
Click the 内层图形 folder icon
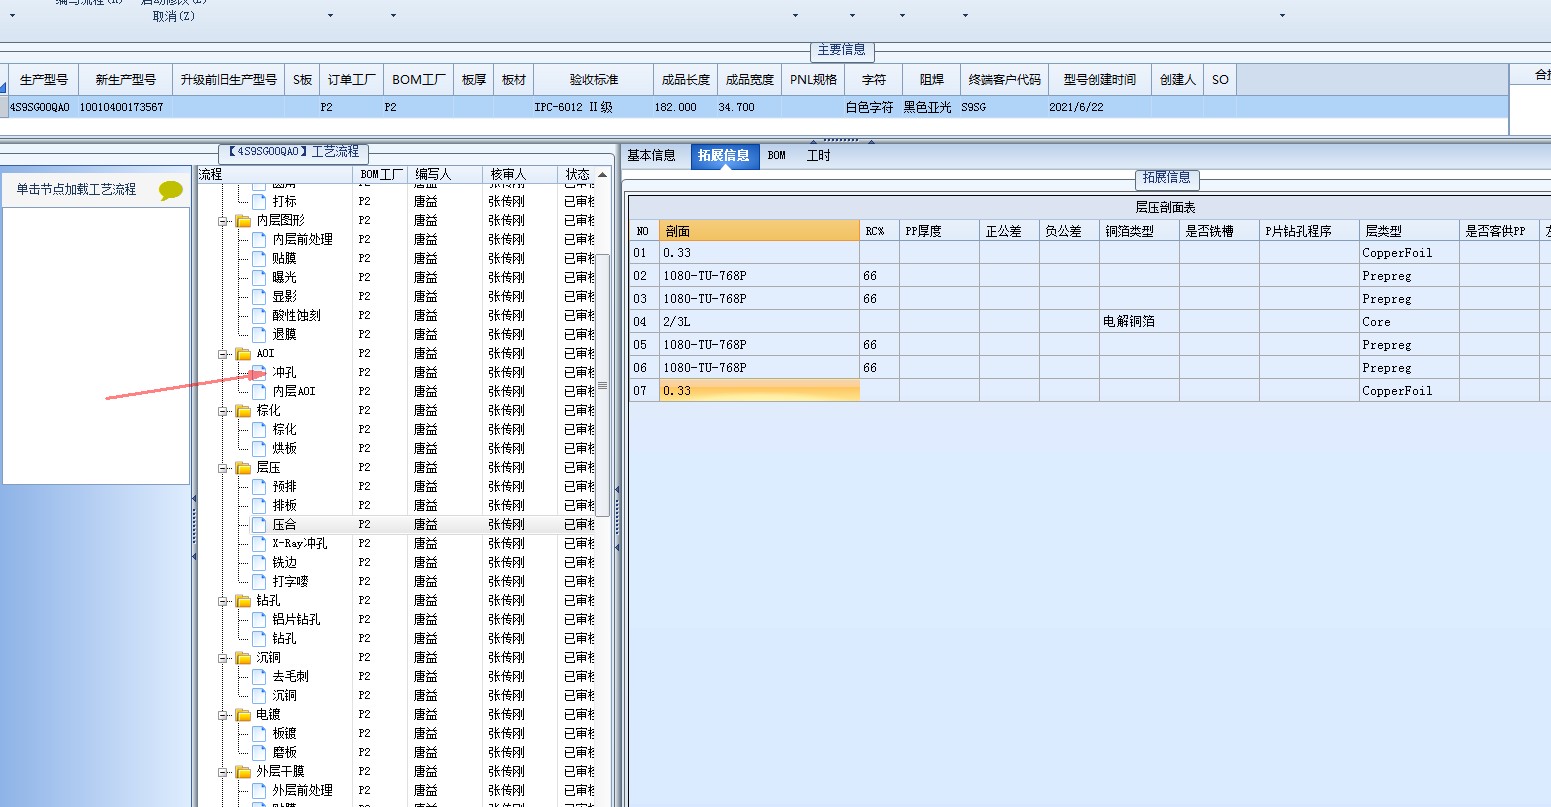click(x=243, y=220)
